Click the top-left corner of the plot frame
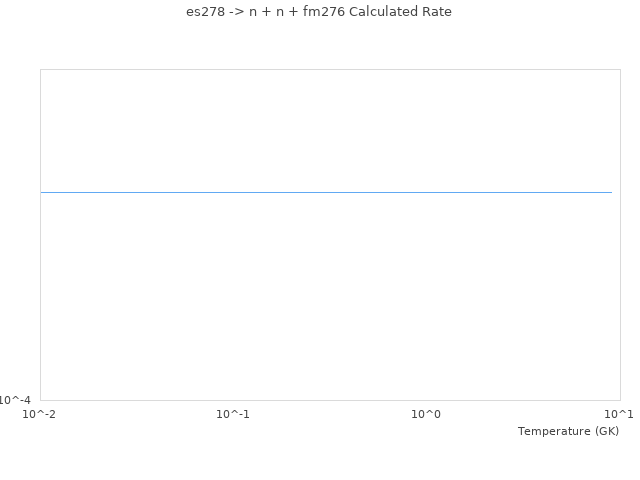This screenshot has height=480, width=640. coord(41,70)
